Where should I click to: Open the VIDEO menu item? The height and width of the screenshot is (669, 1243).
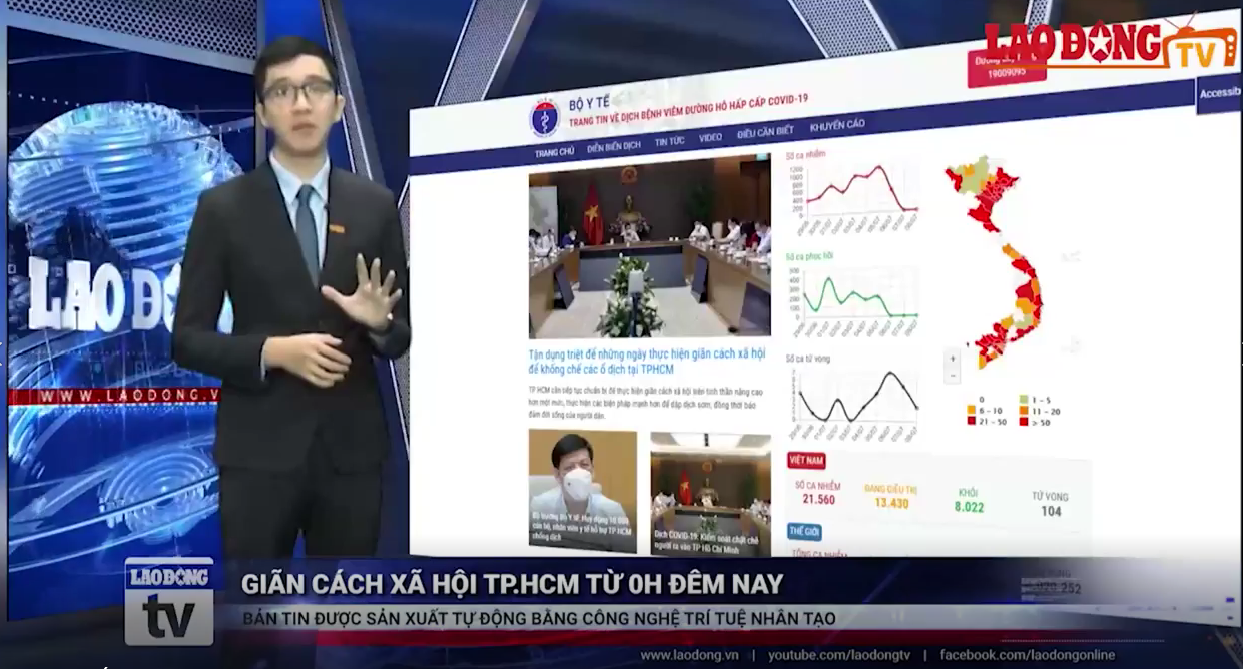click(710, 137)
